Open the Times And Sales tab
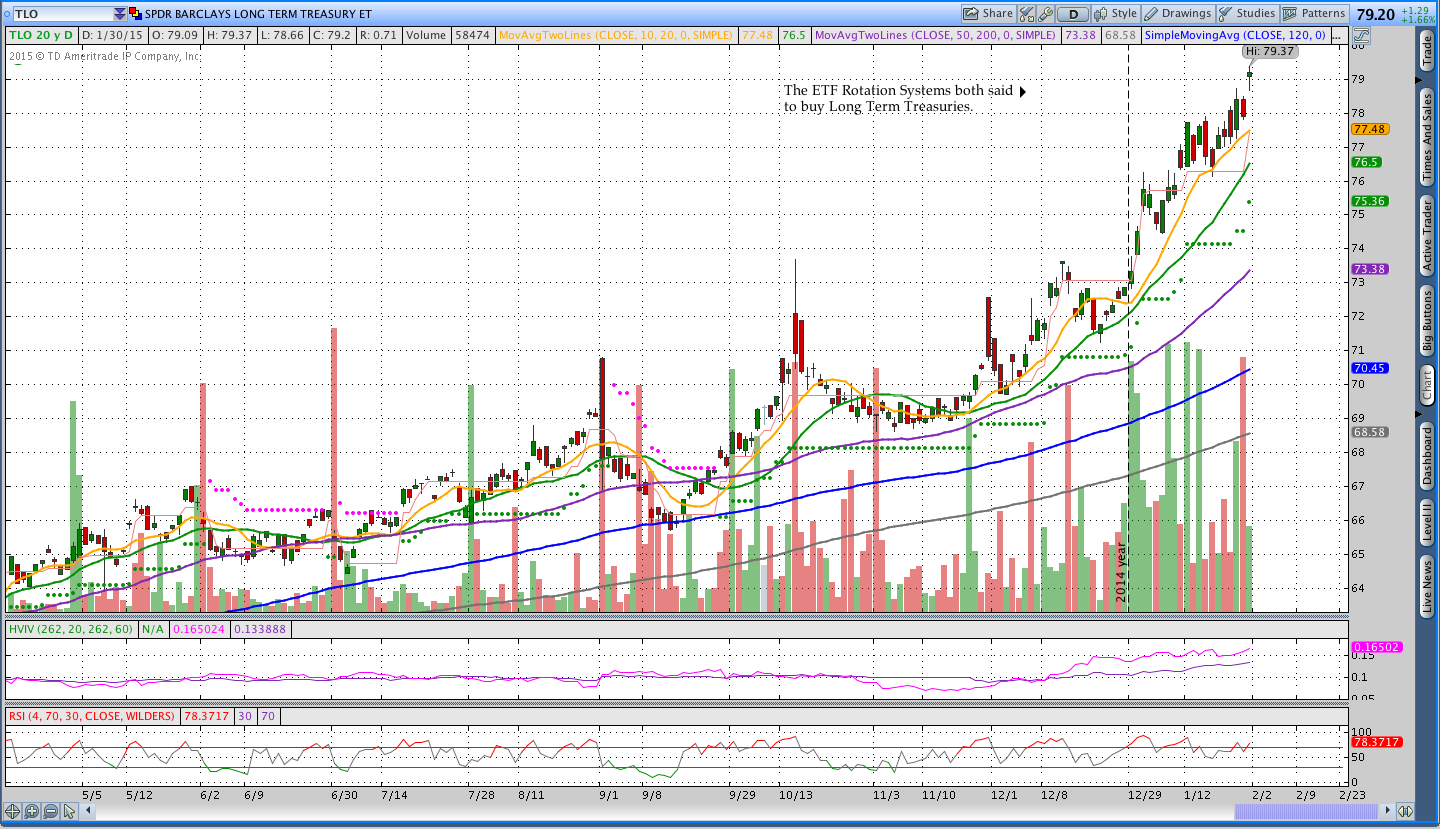Image resolution: width=1440 pixels, height=829 pixels. point(1427,137)
